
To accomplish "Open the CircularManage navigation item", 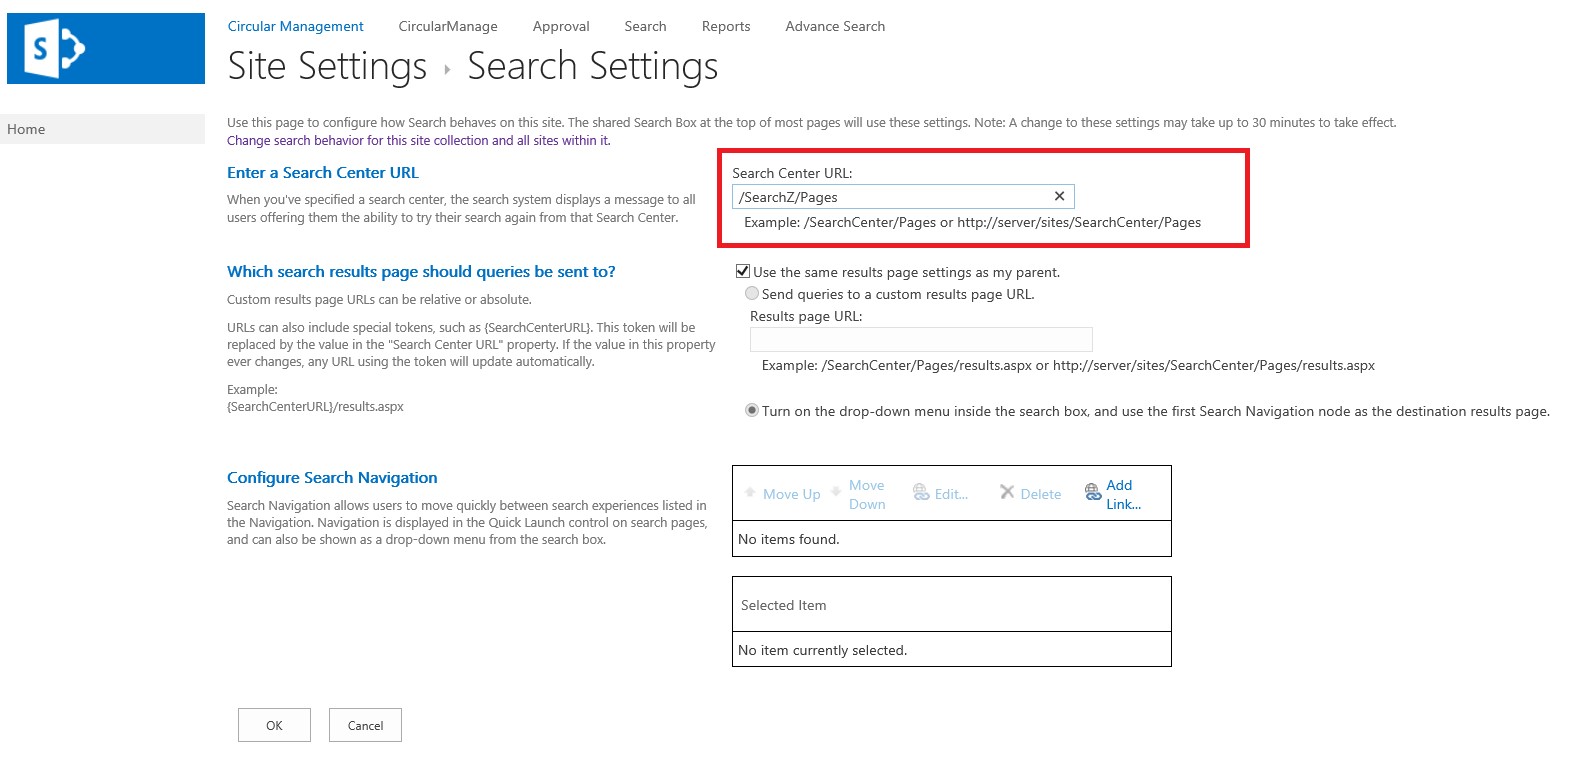I will (448, 26).
